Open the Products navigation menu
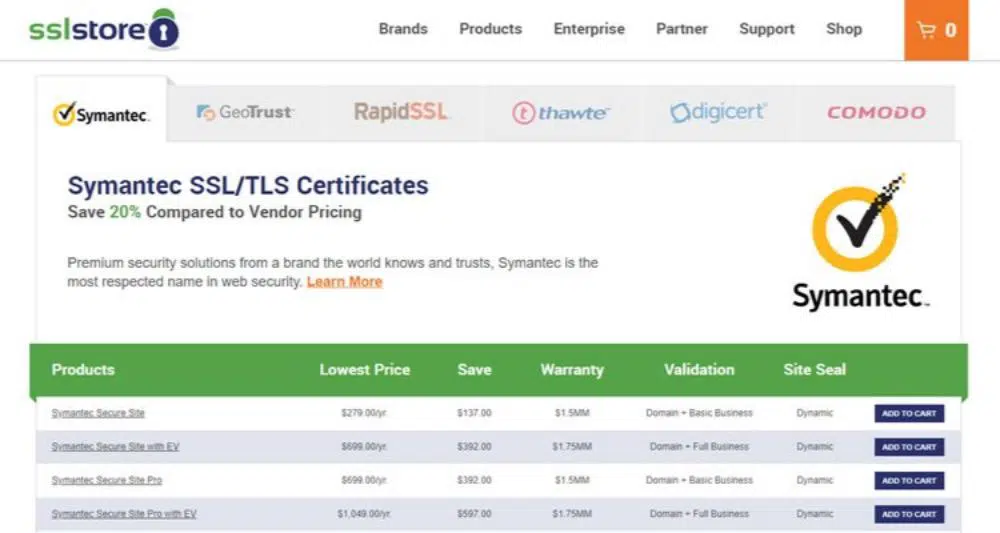Image resolution: width=1000 pixels, height=533 pixels. 490,29
